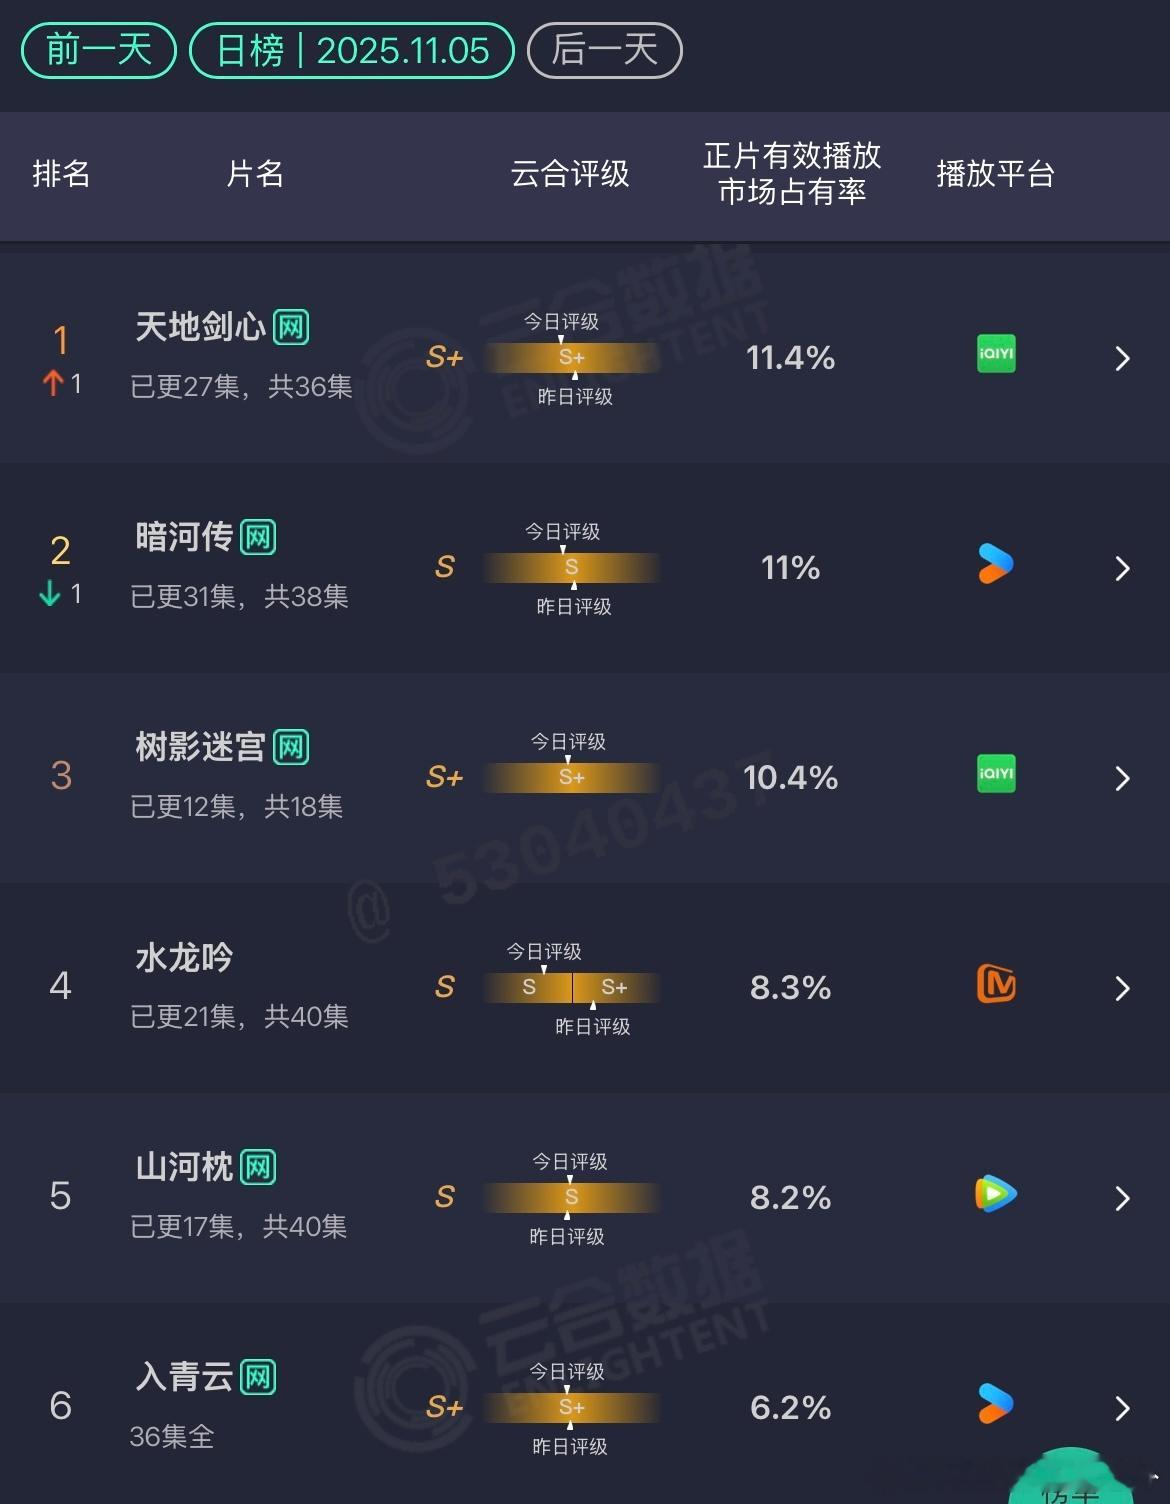Click Tencent Video icon for 山河枕
1170x1504 pixels.
coord(996,1194)
